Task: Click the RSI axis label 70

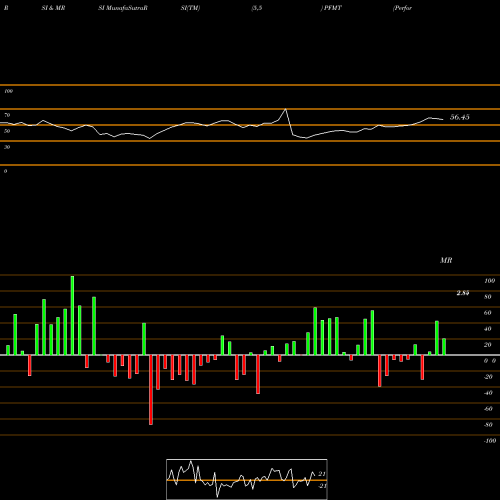Action: click(x=7, y=115)
